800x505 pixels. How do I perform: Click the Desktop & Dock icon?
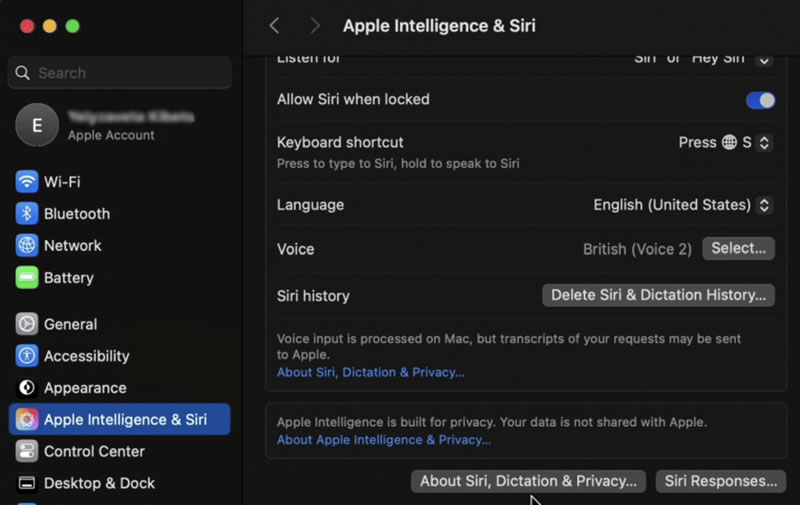[x=27, y=483]
